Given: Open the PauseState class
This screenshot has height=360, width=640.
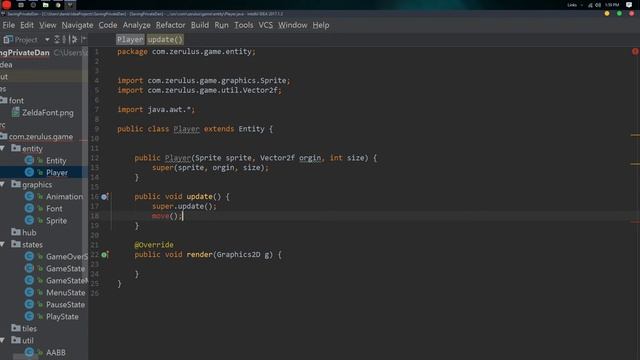Looking at the screenshot, I should pos(65,305).
